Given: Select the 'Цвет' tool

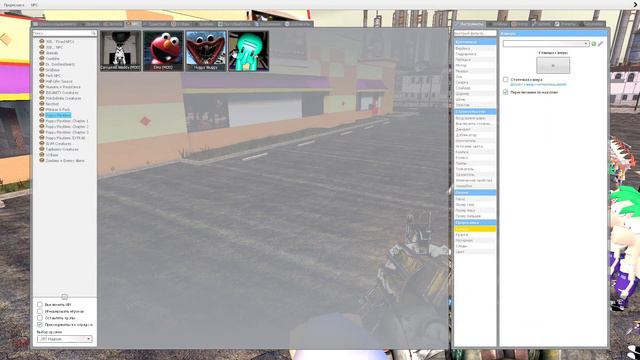Looking at the screenshot, I should point(475,252).
